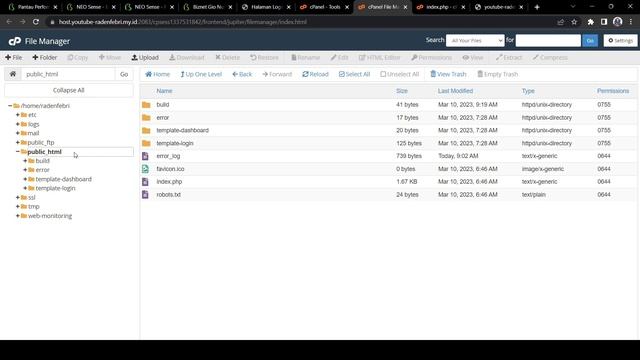Expand the web-monitoring folder in the tree
Image resolution: width=640 pixels, height=360 pixels.
[x=18, y=216]
